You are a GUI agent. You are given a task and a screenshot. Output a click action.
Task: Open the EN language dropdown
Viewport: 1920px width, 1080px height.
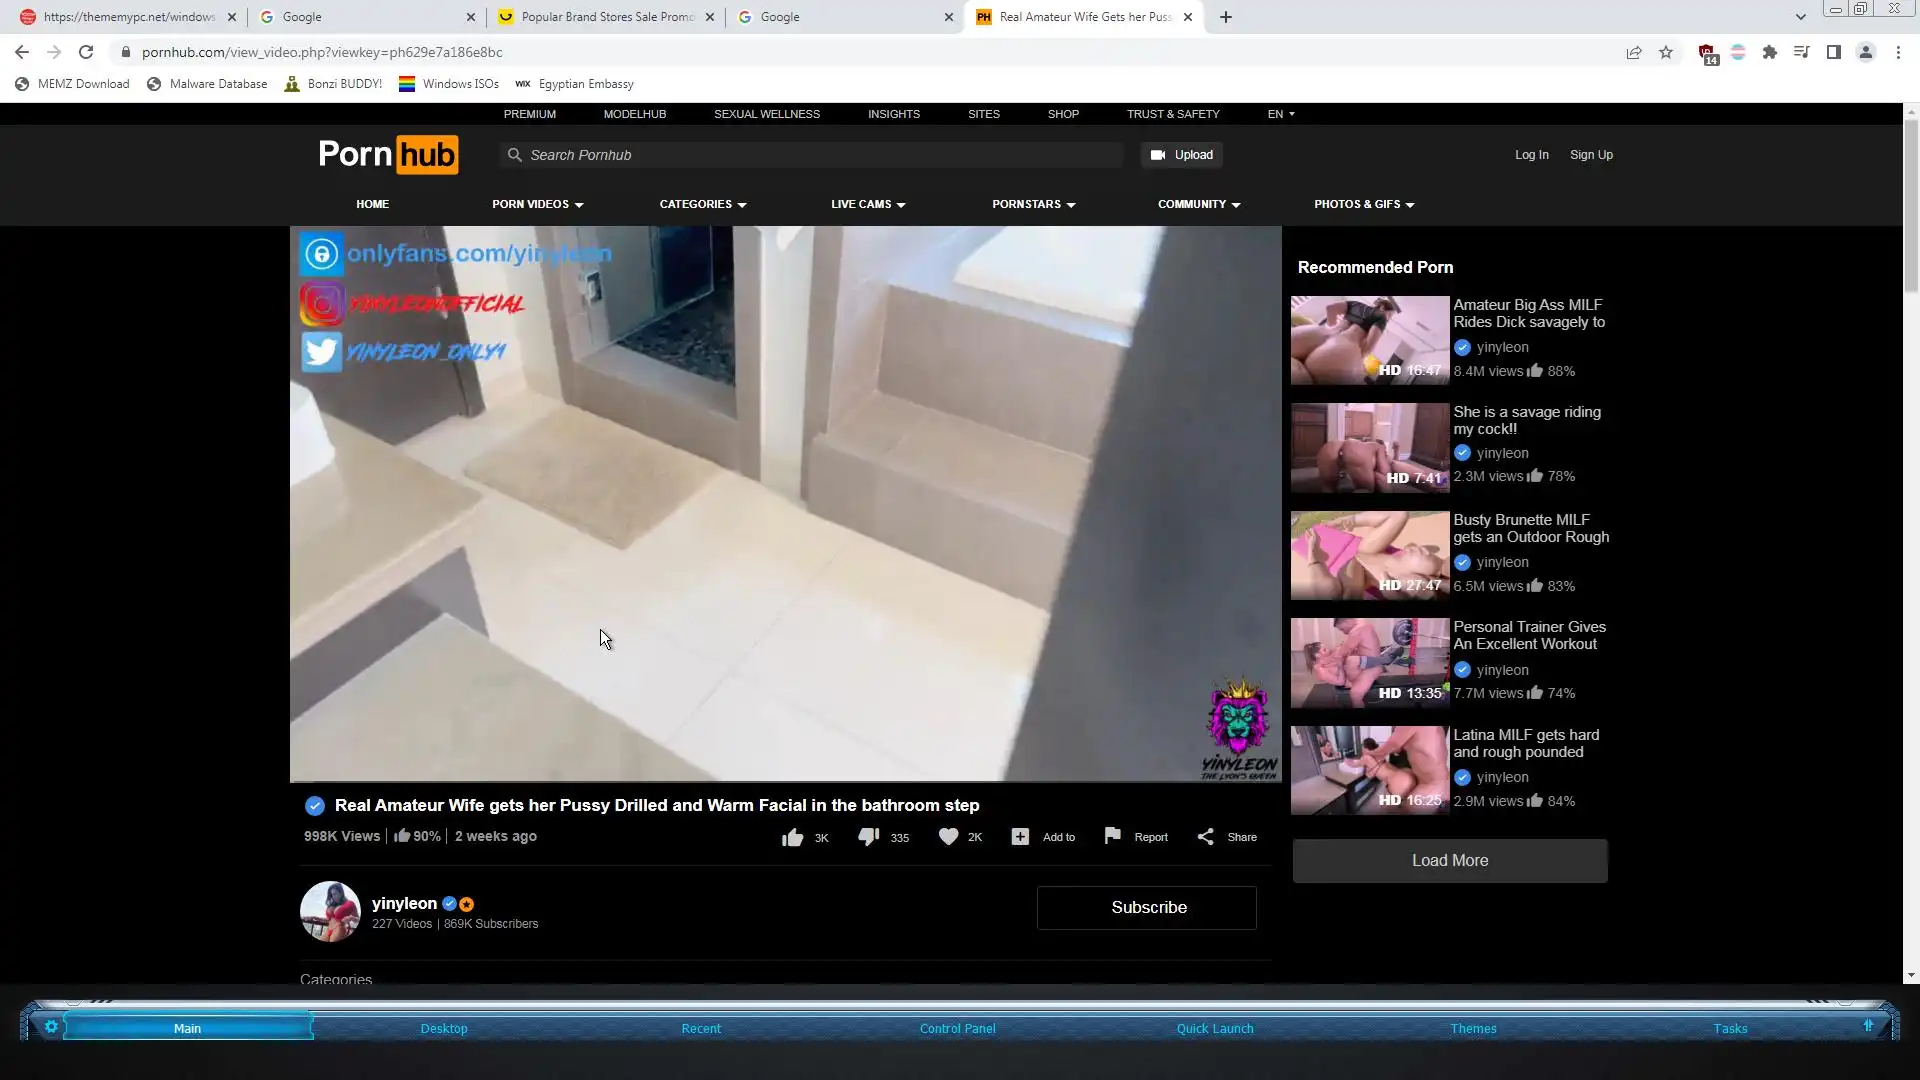click(x=1281, y=114)
